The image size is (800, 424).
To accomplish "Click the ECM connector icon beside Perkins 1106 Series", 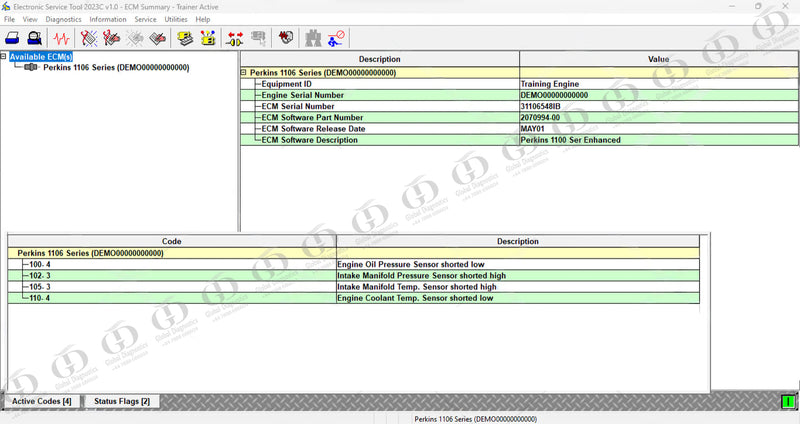I will (31, 67).
